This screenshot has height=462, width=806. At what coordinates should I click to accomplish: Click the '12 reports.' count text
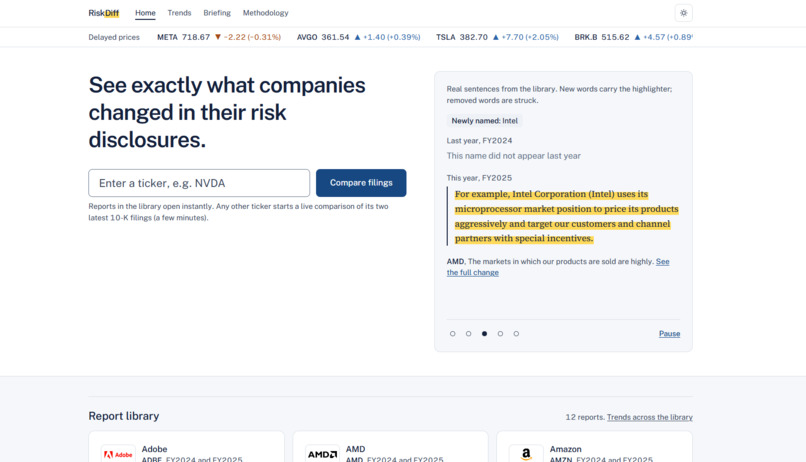pos(585,417)
